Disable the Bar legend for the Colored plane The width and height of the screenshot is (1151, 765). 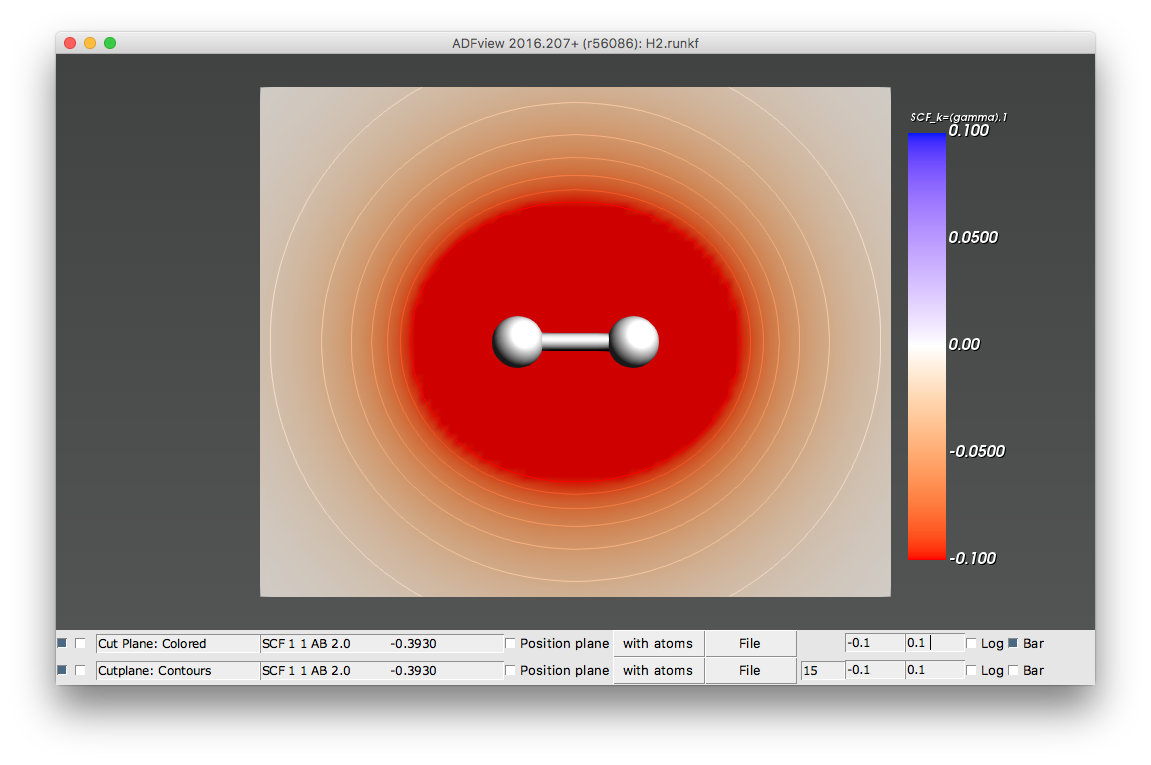[1014, 643]
